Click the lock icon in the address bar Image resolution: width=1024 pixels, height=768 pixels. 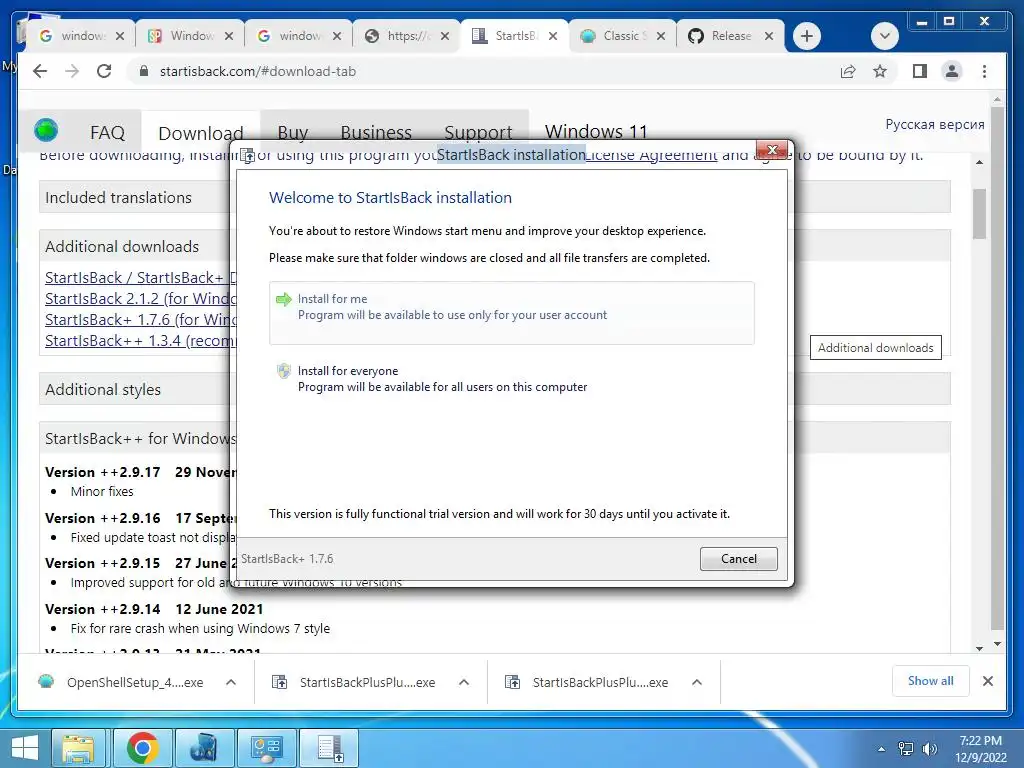click(x=144, y=71)
